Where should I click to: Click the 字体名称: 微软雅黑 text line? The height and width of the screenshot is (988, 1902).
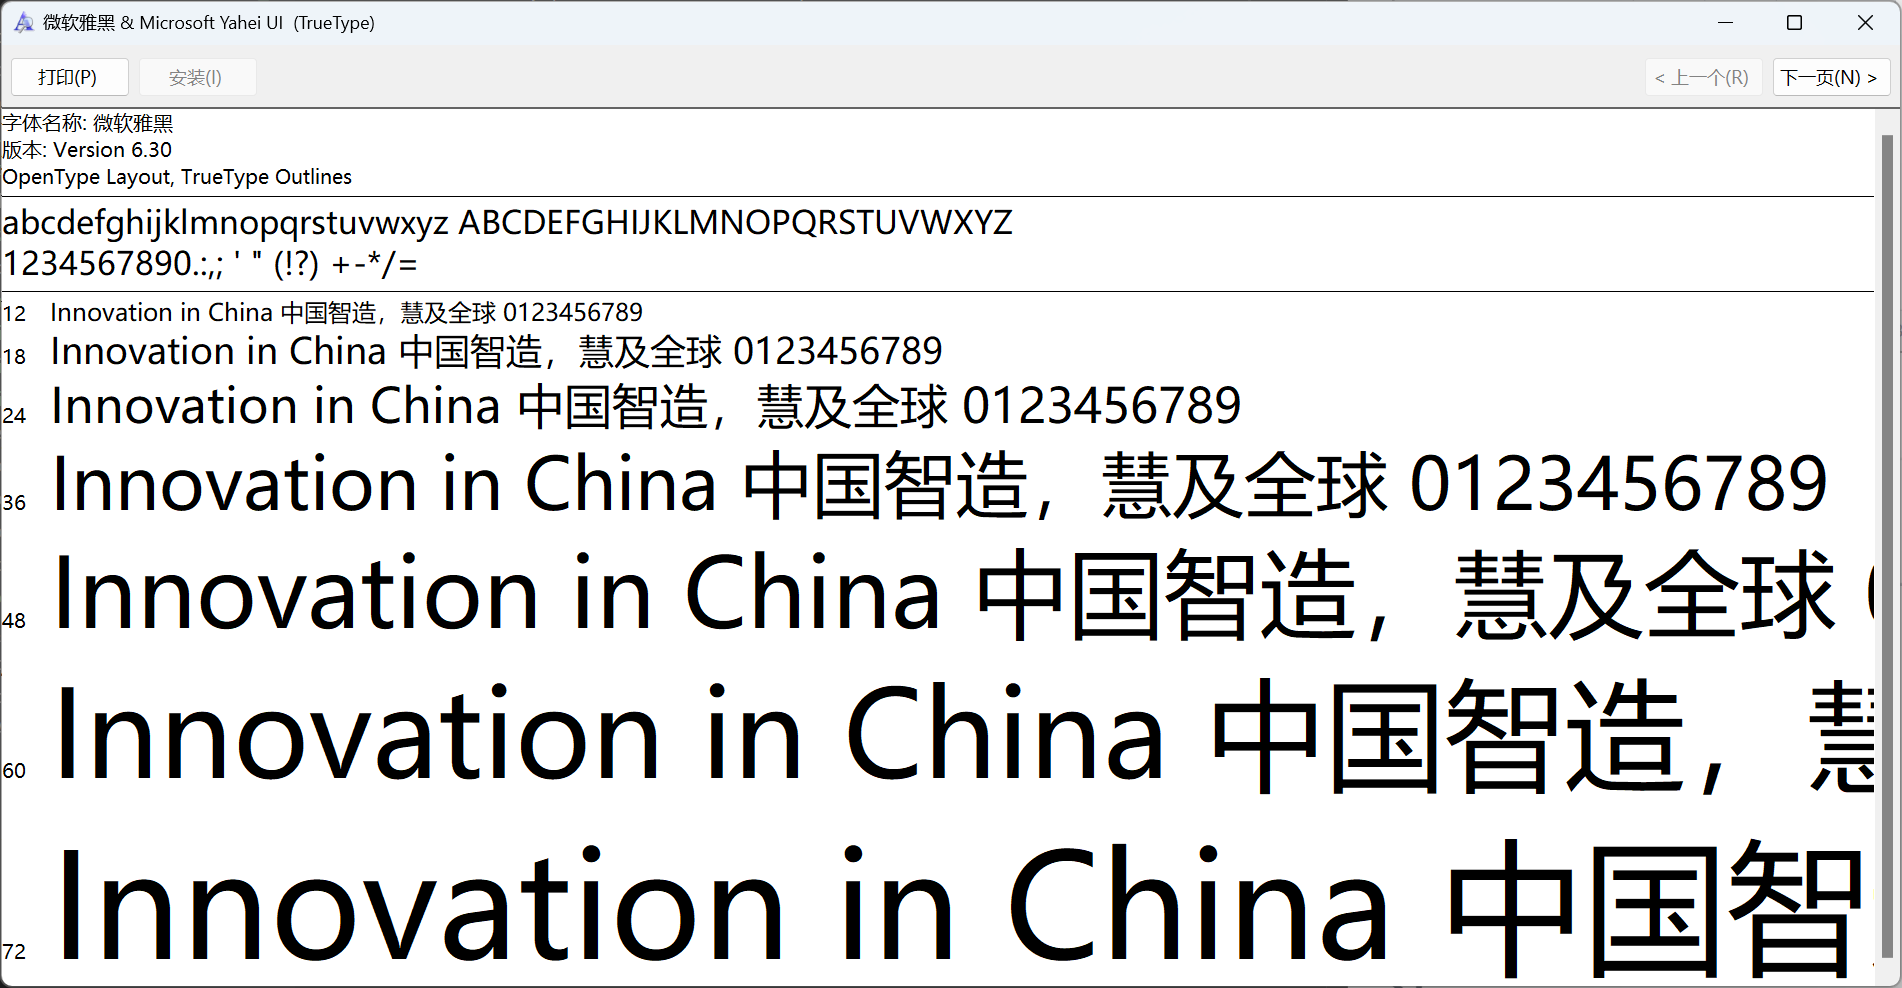coord(88,123)
